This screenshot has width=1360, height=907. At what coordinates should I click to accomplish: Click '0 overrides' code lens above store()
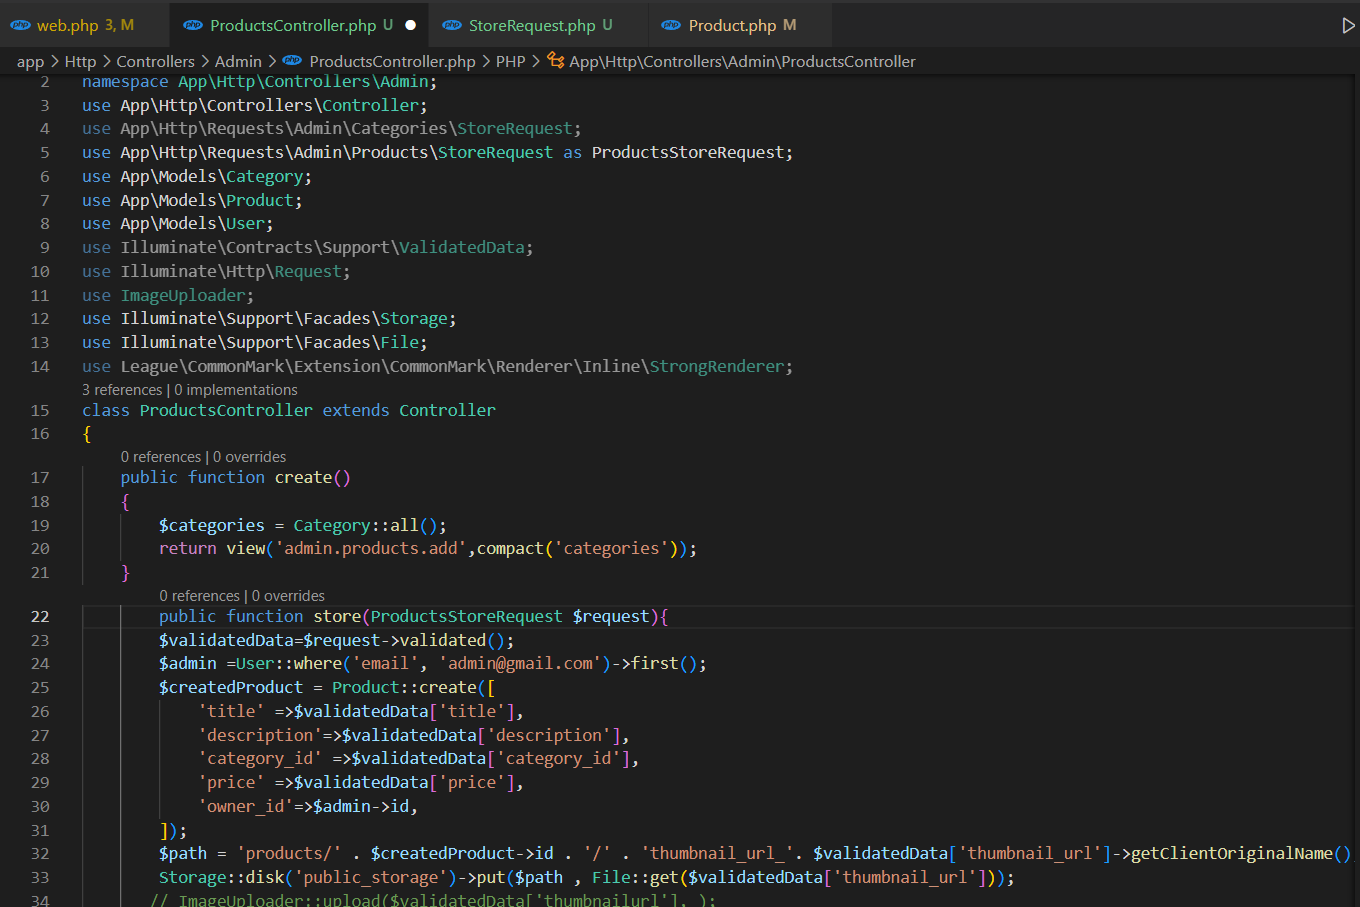pyautogui.click(x=288, y=596)
